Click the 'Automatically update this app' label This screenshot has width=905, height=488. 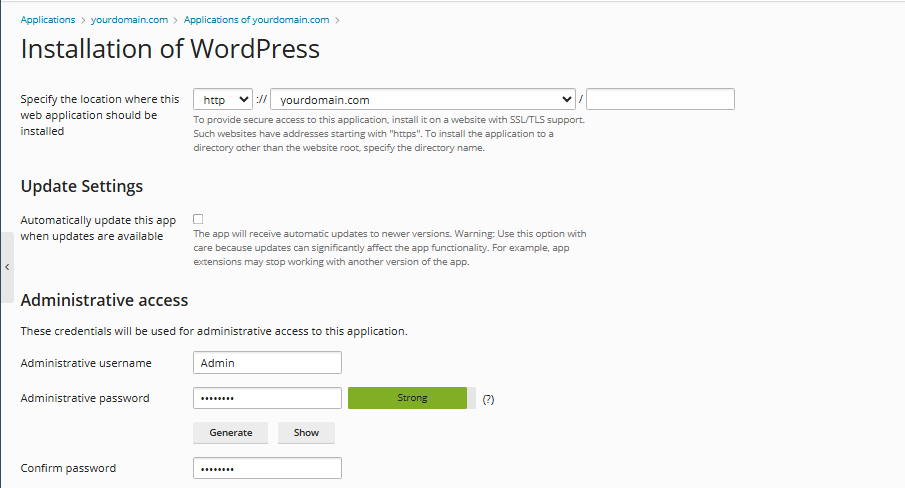pos(98,228)
